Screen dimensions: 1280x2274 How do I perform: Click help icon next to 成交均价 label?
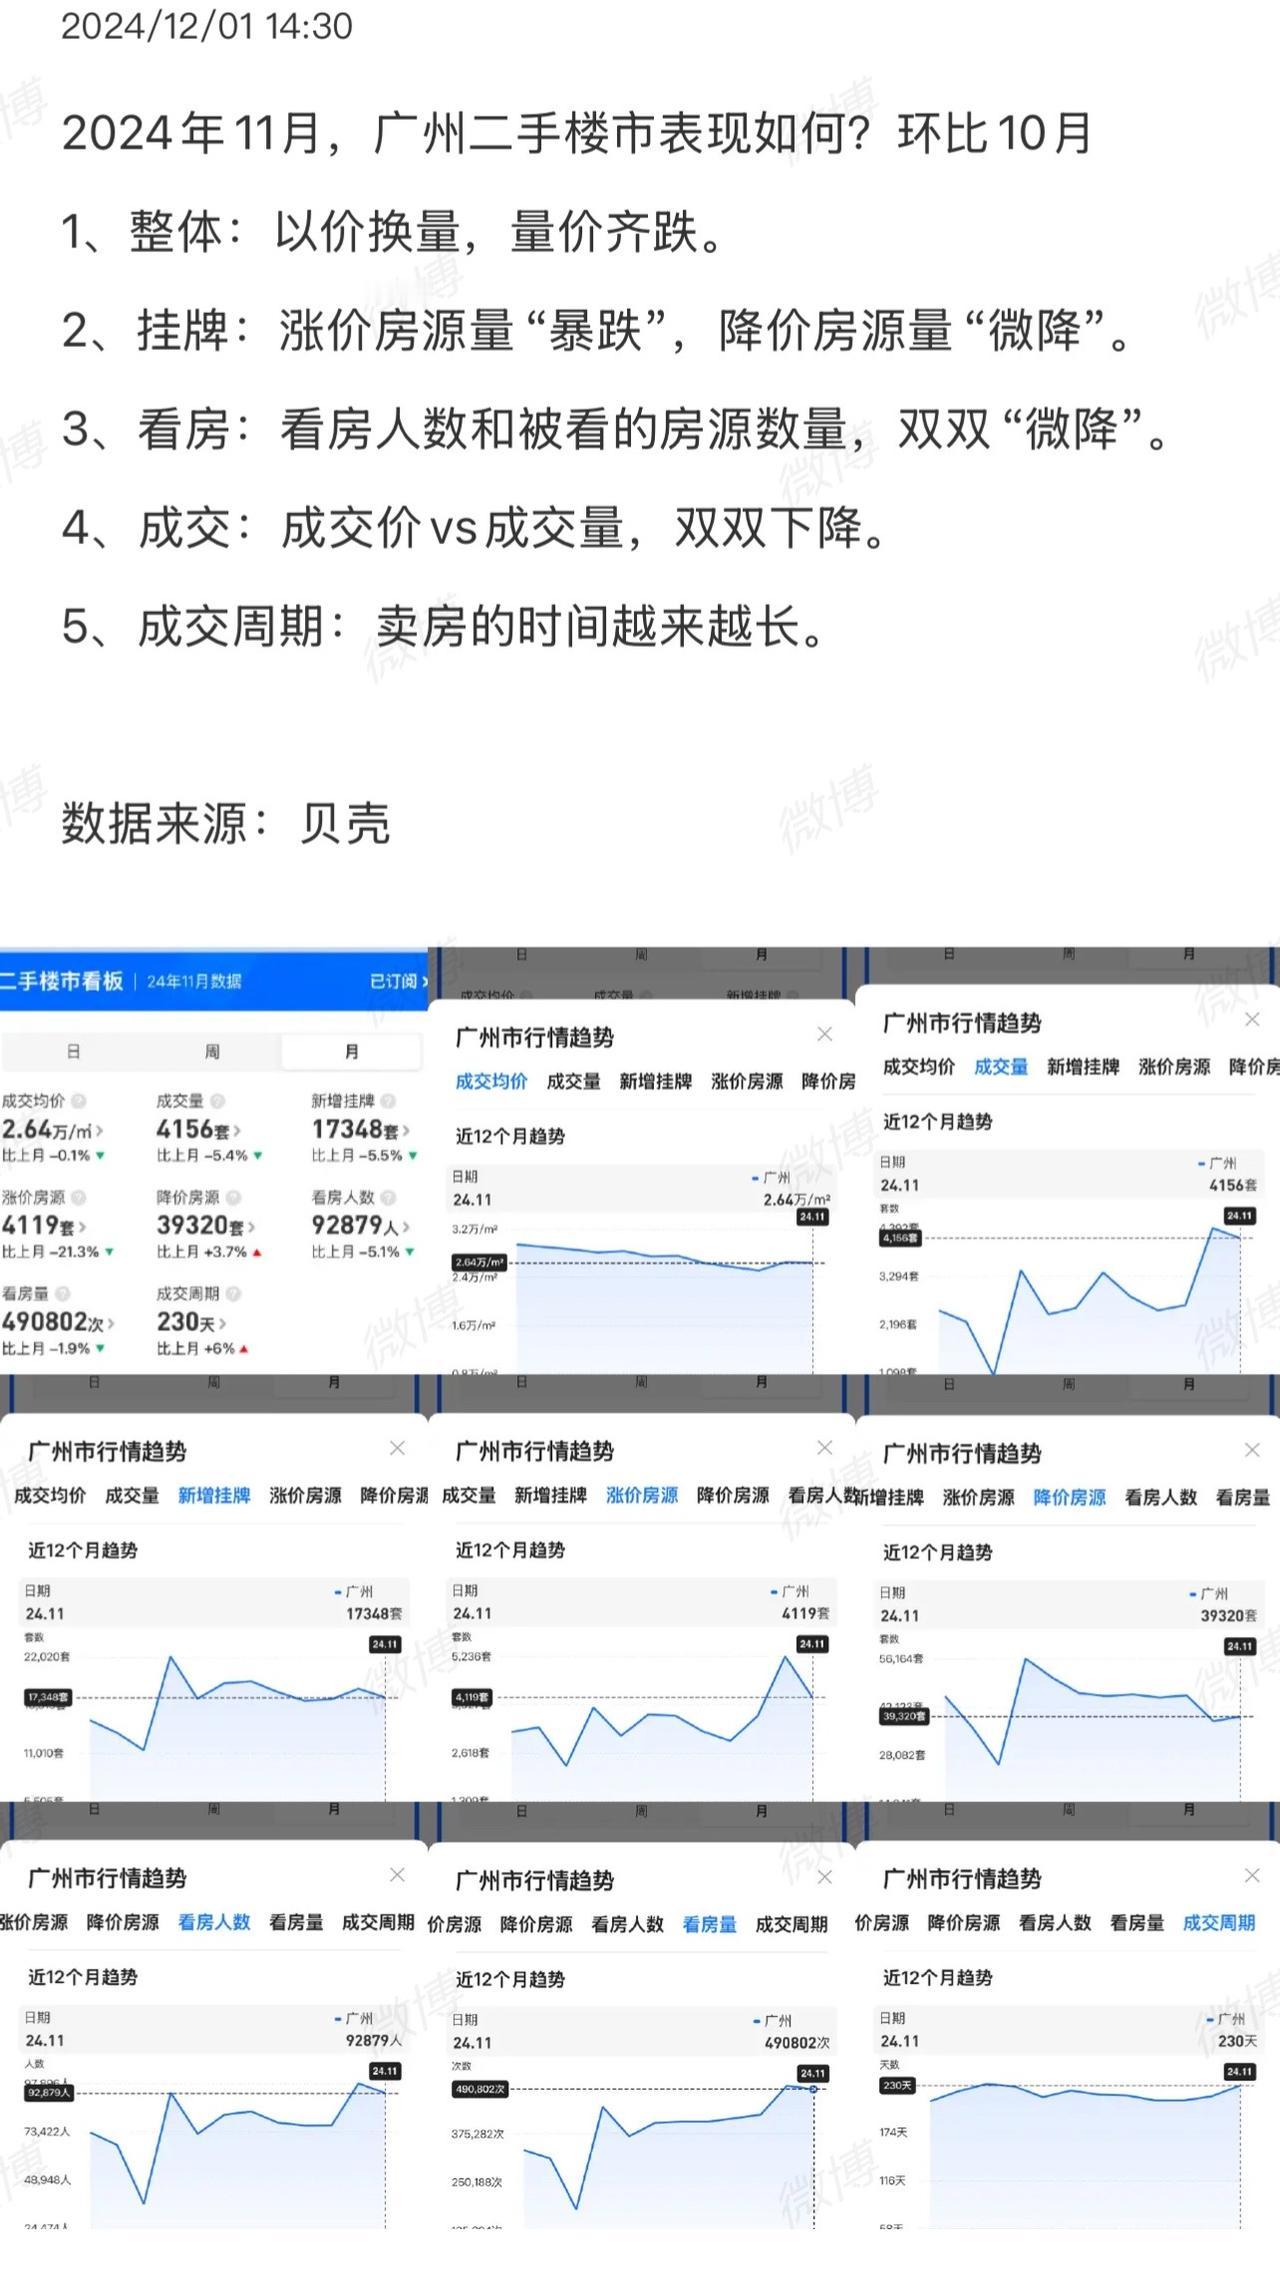point(78,1101)
